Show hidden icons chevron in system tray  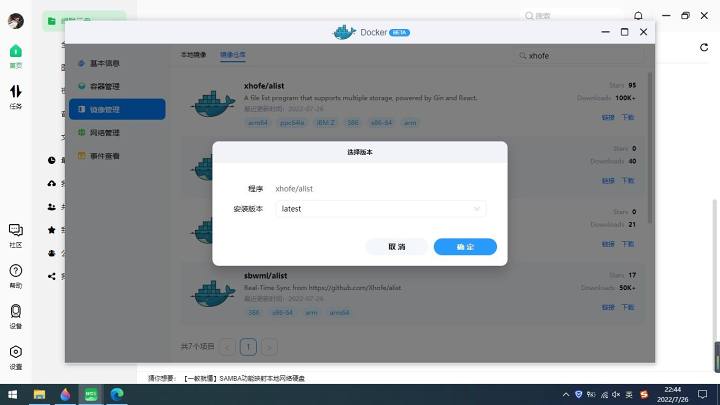tap(566, 394)
